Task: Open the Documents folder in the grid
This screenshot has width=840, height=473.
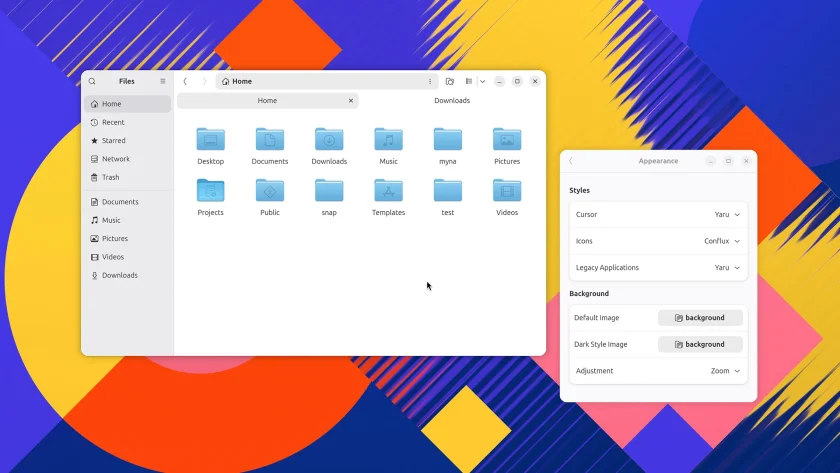Action: [x=270, y=140]
